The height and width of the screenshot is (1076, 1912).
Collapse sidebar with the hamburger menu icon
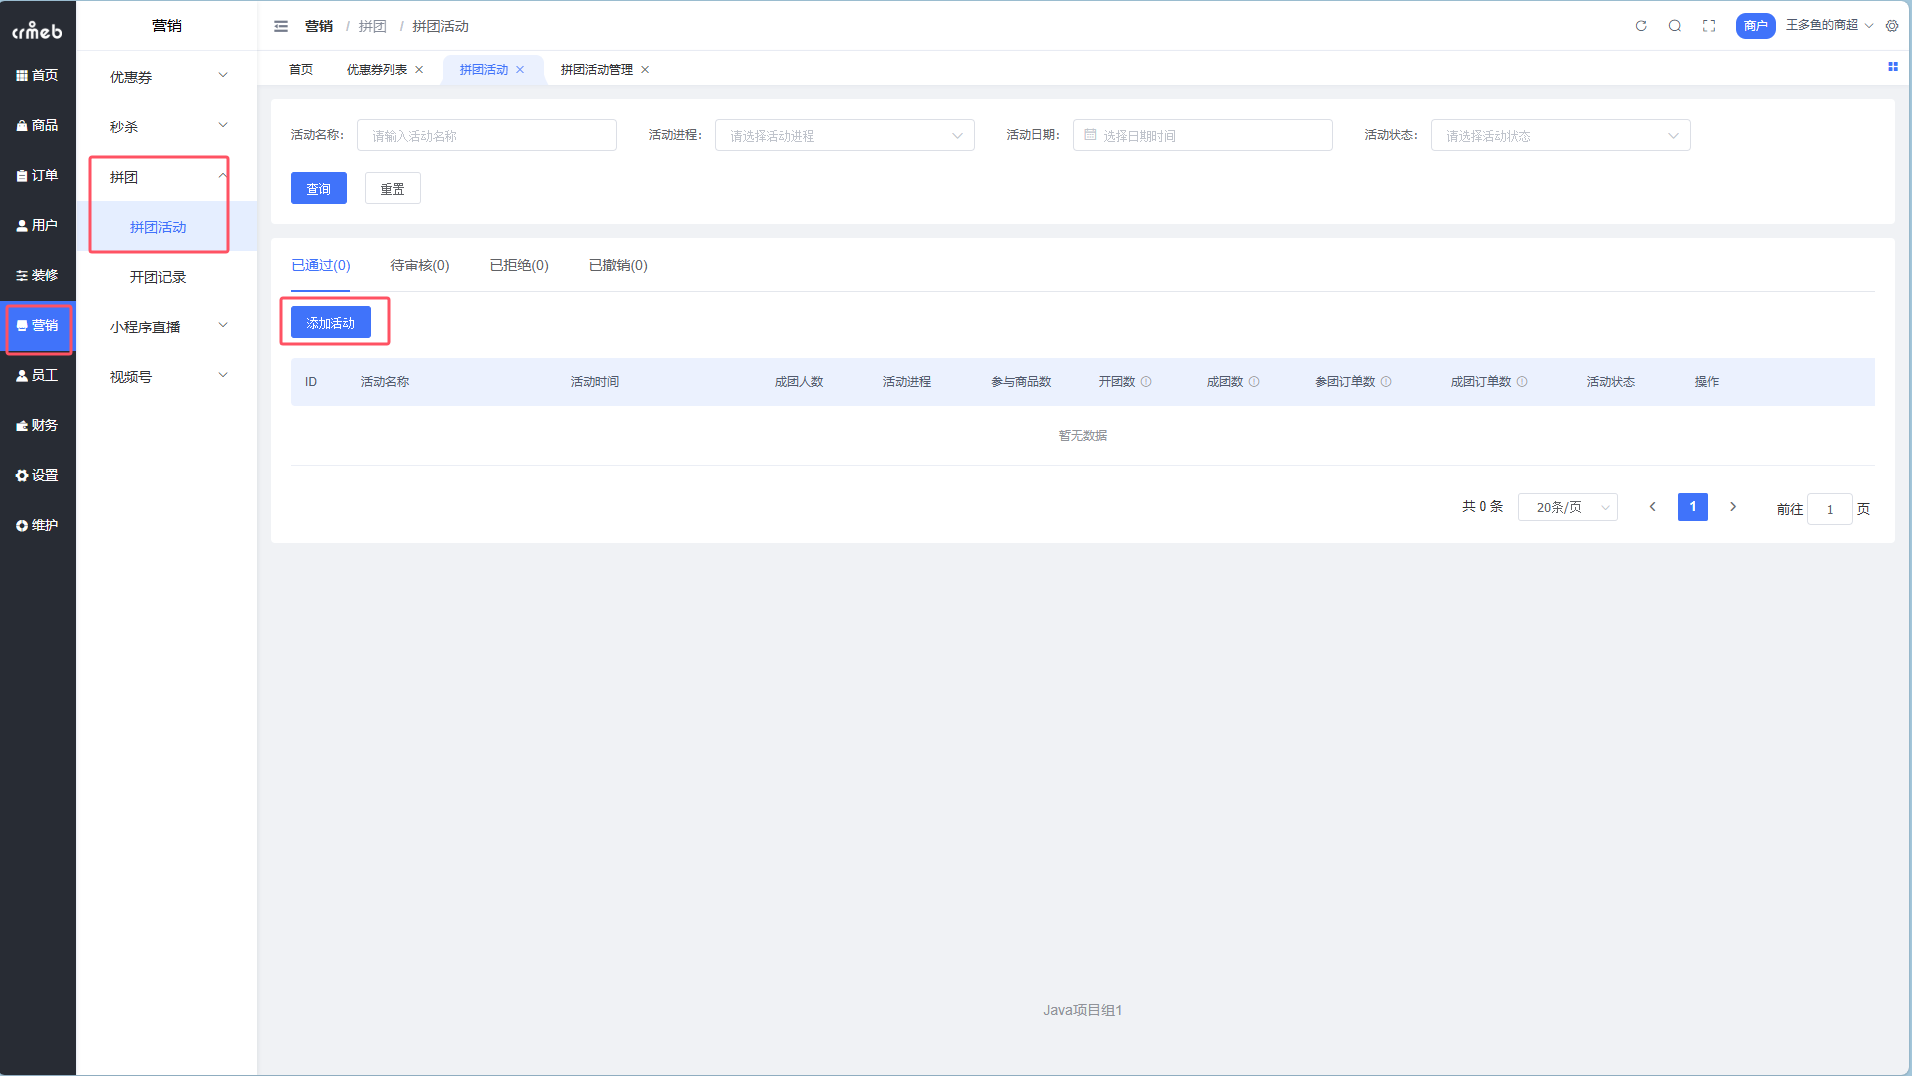pos(281,26)
